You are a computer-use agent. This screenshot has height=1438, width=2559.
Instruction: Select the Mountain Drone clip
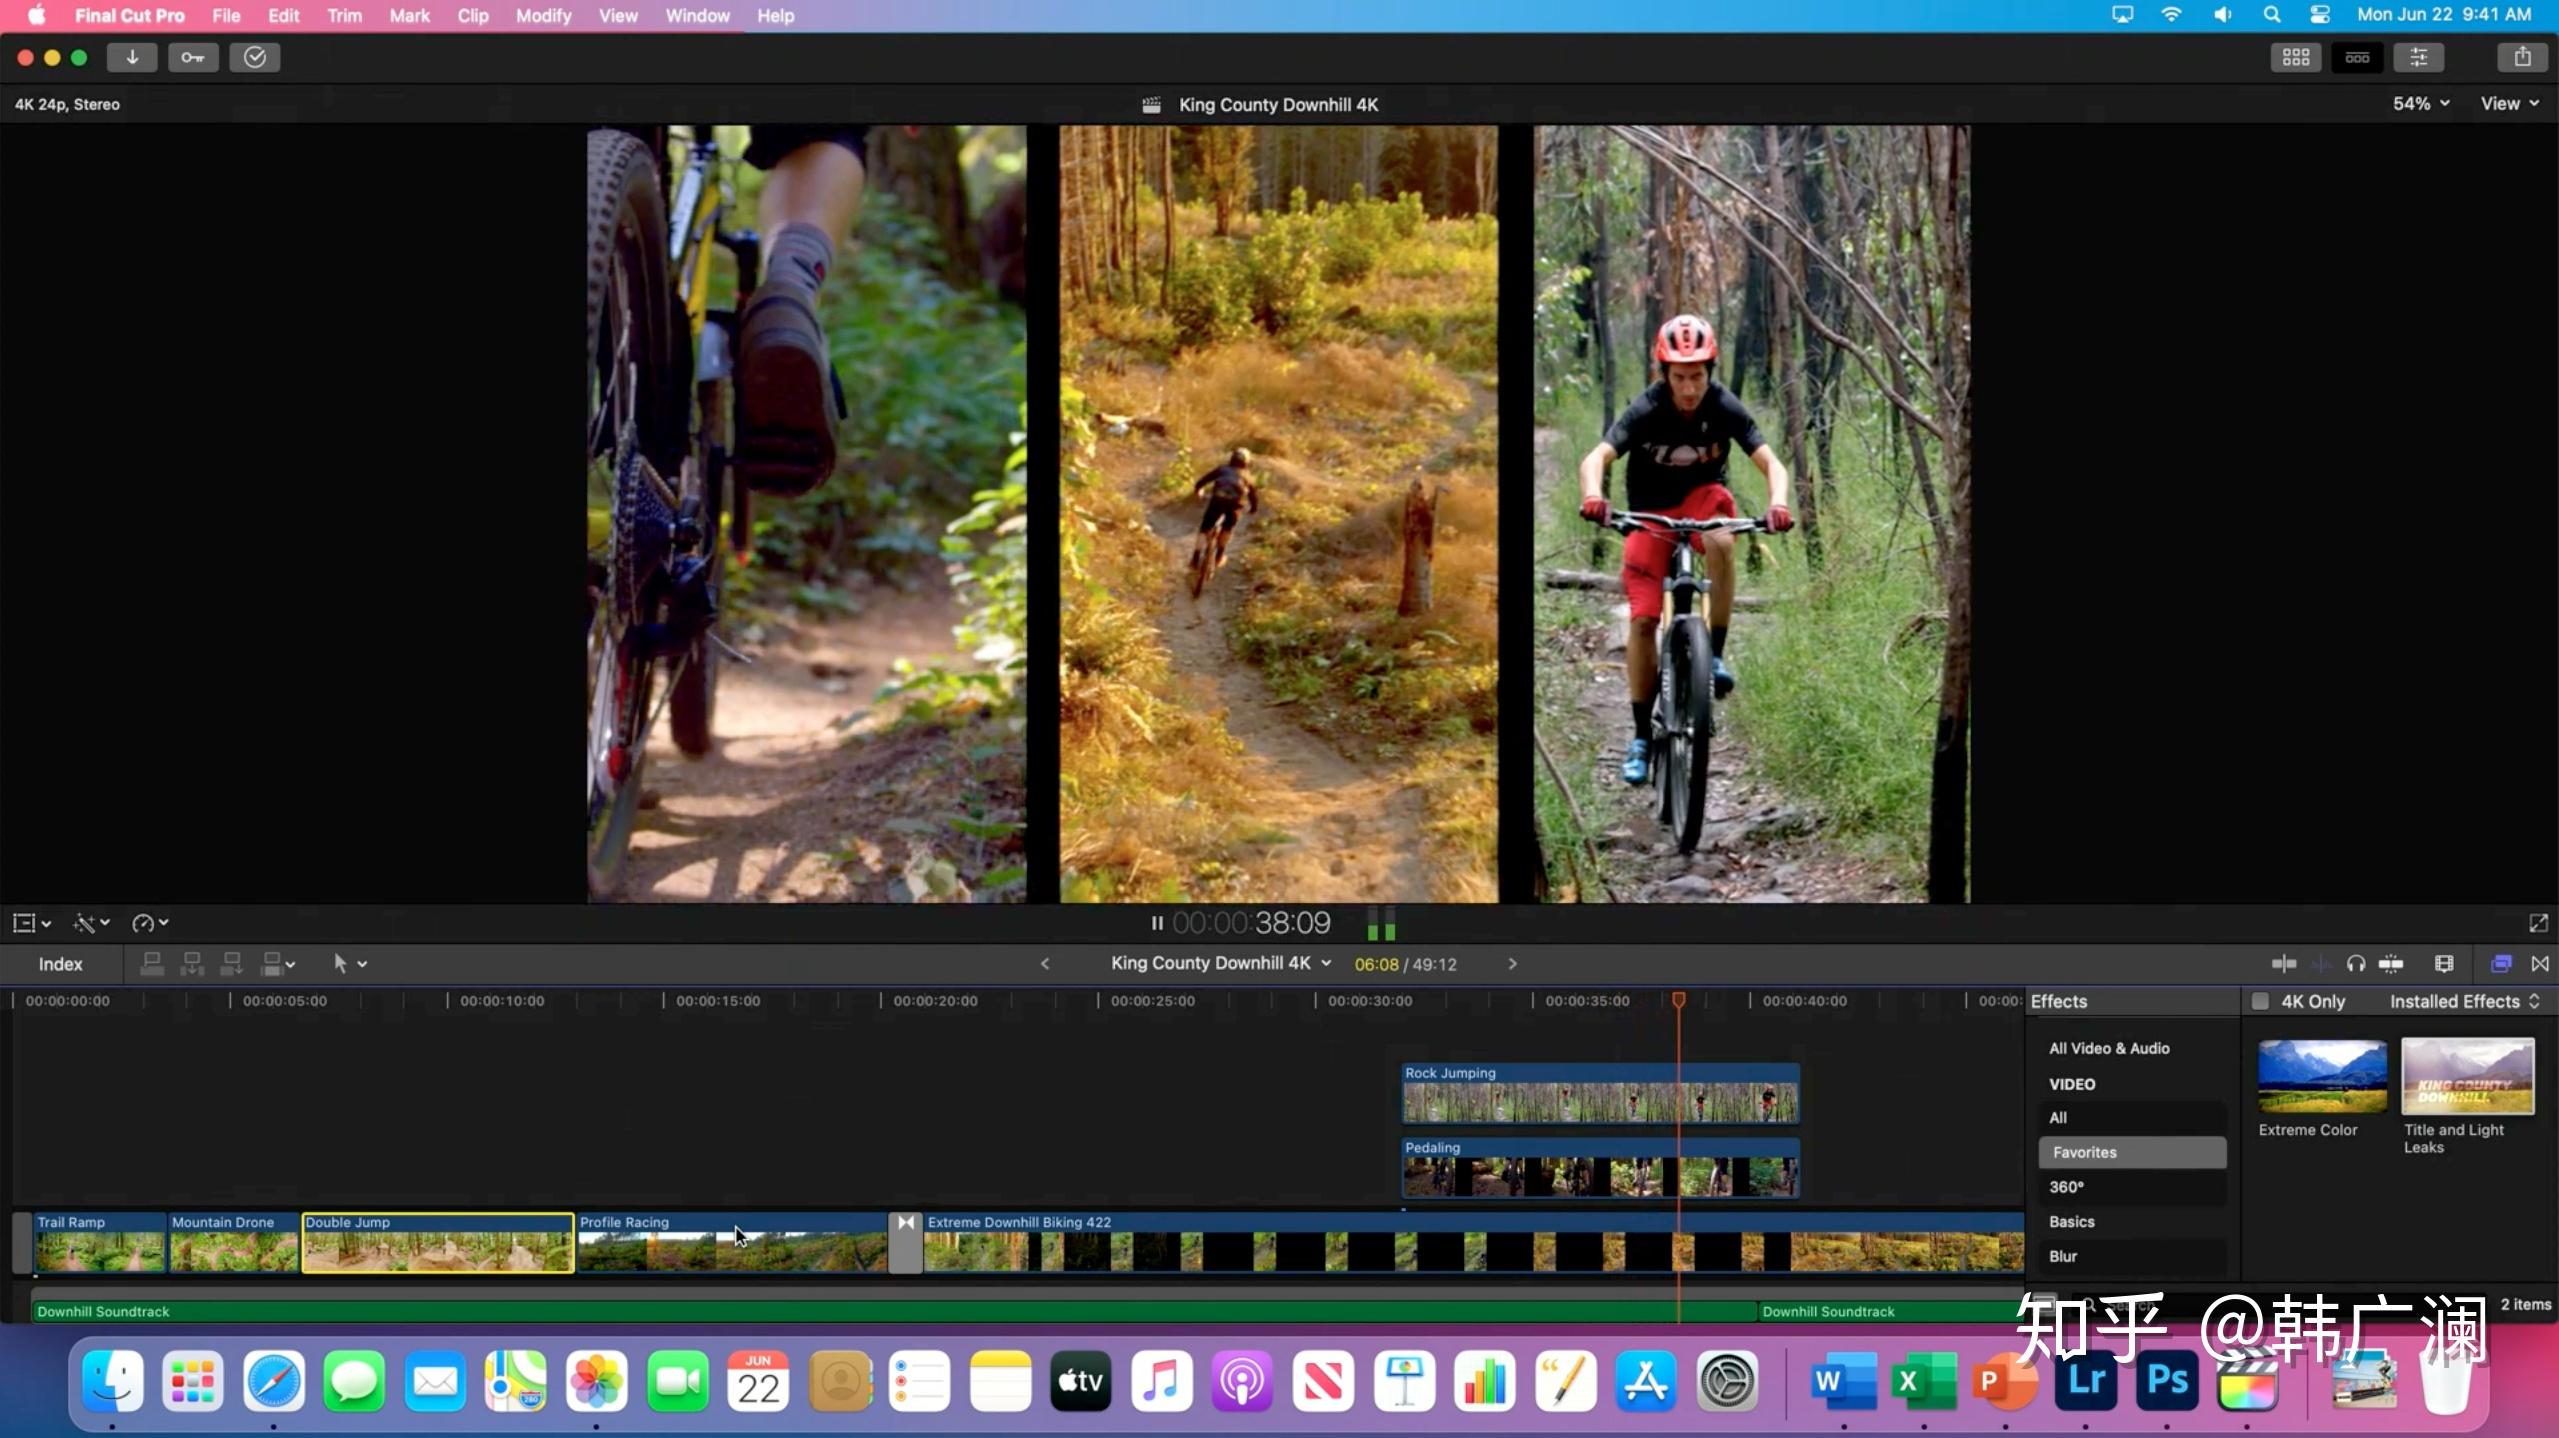coord(234,1243)
